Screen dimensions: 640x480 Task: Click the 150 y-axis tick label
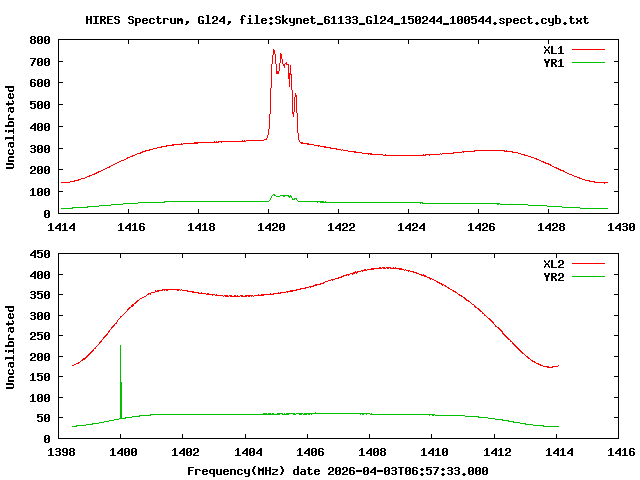tap(40, 377)
